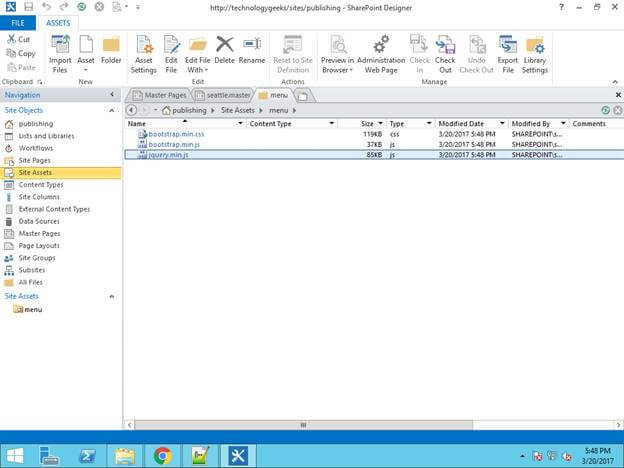
Task: Open Site Pages in navigation
Action: point(35,160)
